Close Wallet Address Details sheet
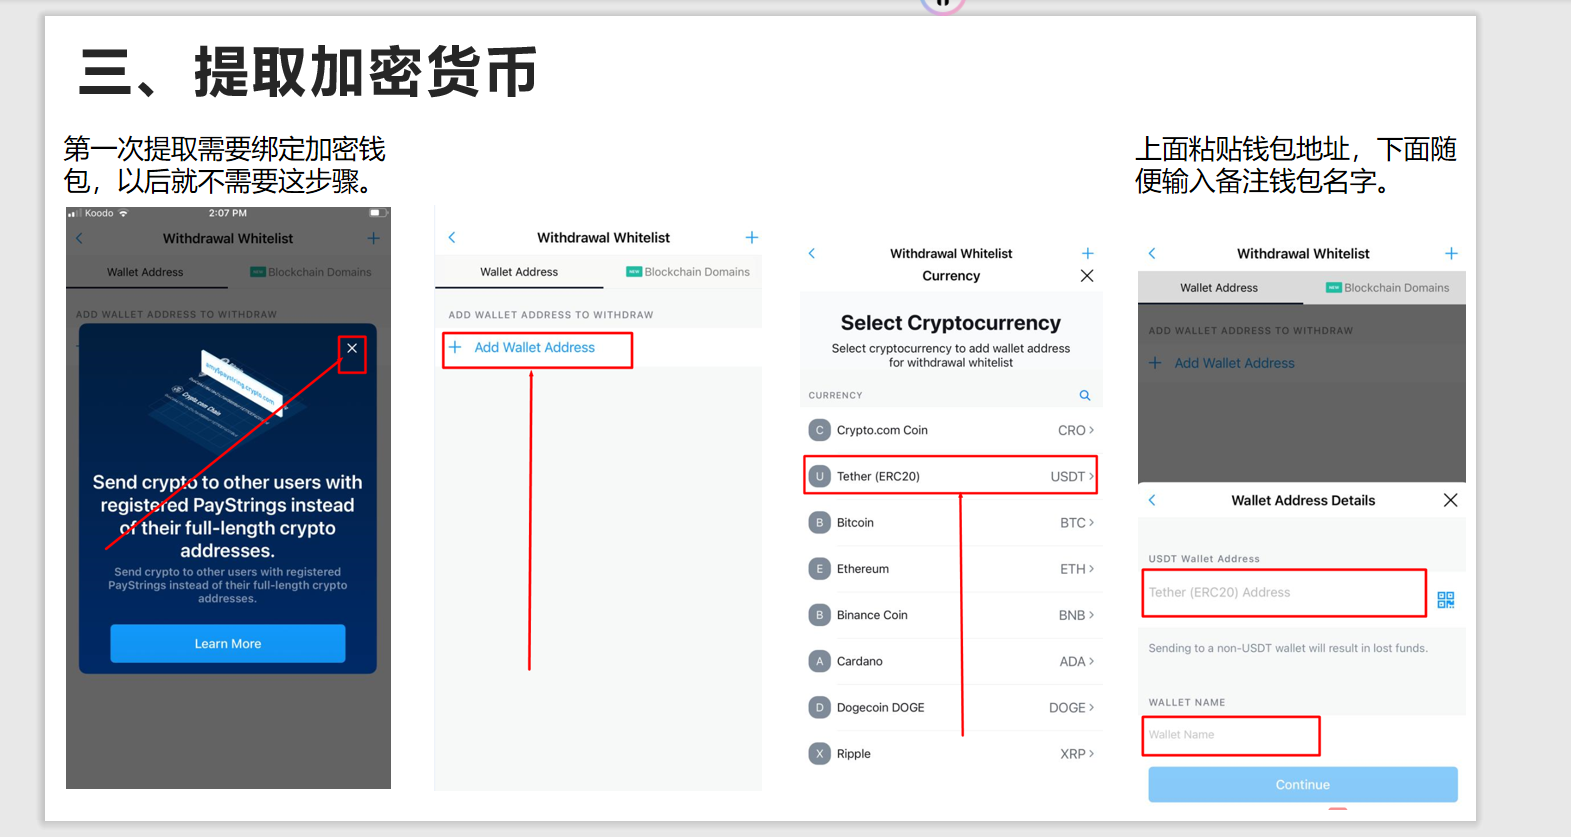The image size is (1571, 837). [x=1450, y=500]
